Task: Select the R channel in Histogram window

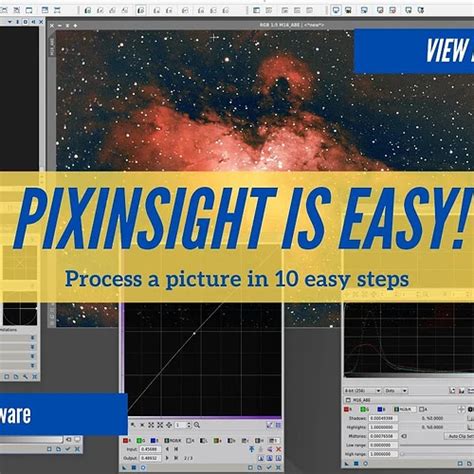Action: pyautogui.click(x=348, y=409)
